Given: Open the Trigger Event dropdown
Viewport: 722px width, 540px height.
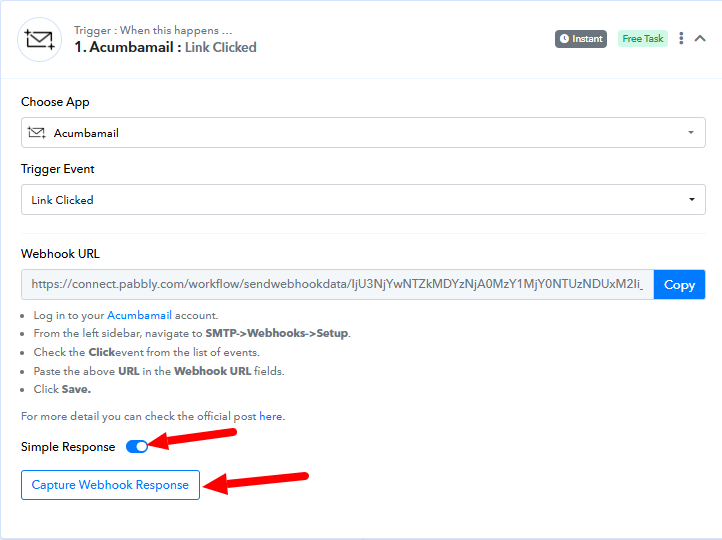Looking at the screenshot, I should coord(363,199).
